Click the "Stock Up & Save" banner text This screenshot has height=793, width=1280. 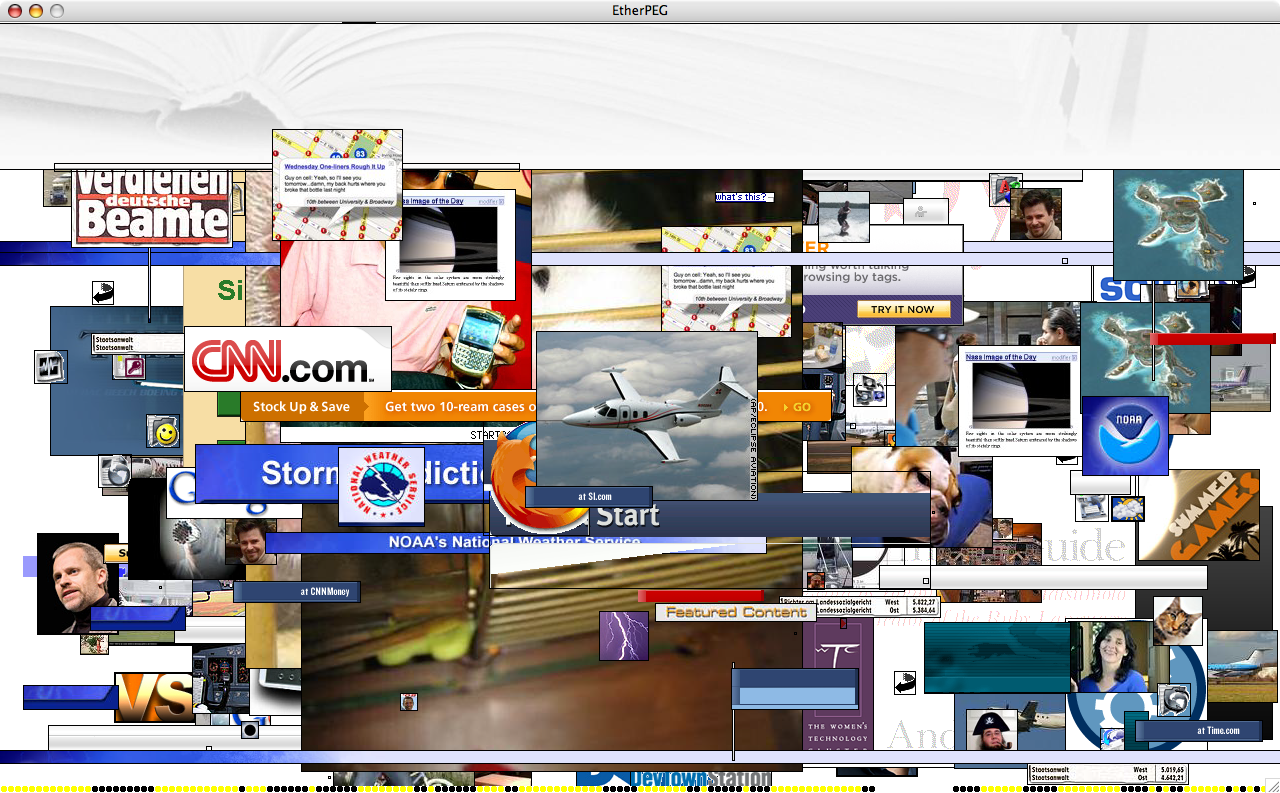[301, 407]
